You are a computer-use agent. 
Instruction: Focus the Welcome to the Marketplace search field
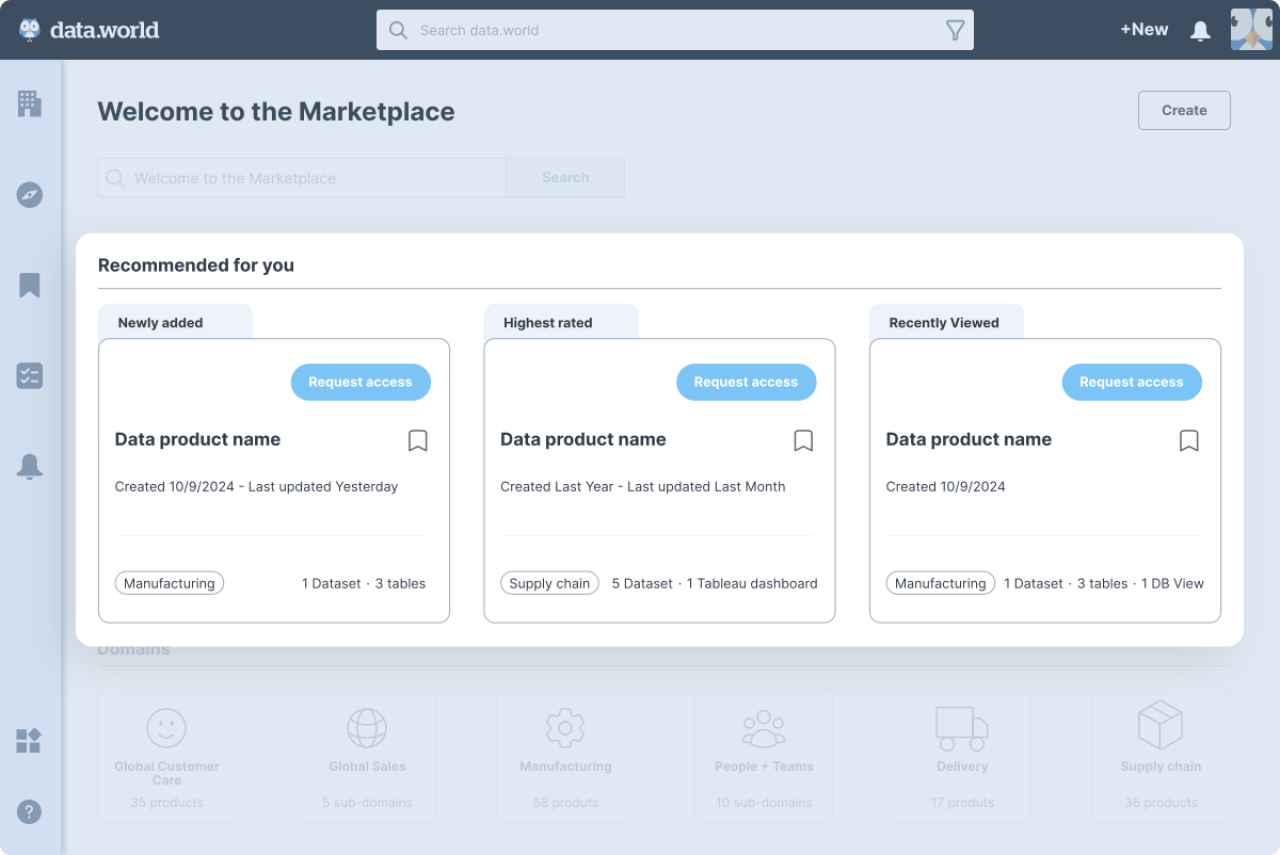coord(301,178)
